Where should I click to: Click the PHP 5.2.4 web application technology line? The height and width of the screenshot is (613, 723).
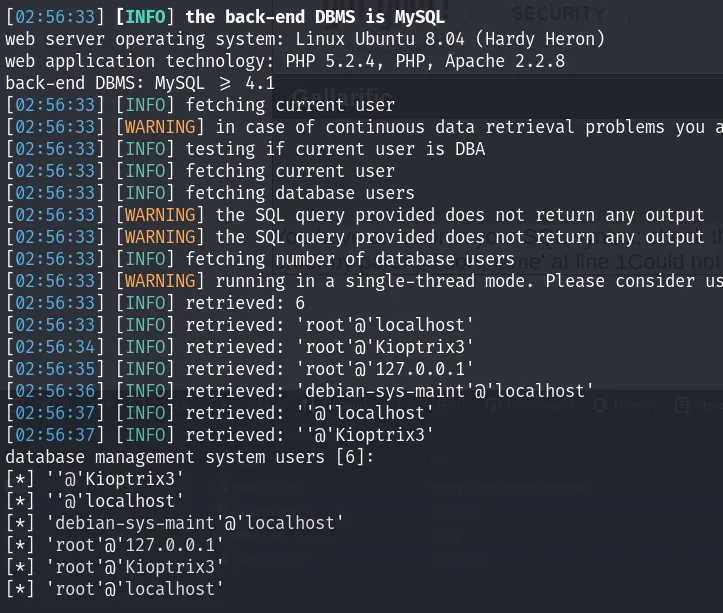285,61
